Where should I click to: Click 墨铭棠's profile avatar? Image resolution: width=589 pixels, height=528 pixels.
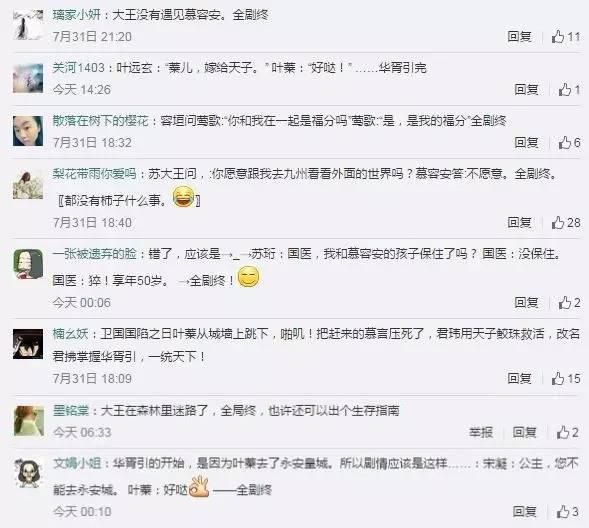[29, 421]
